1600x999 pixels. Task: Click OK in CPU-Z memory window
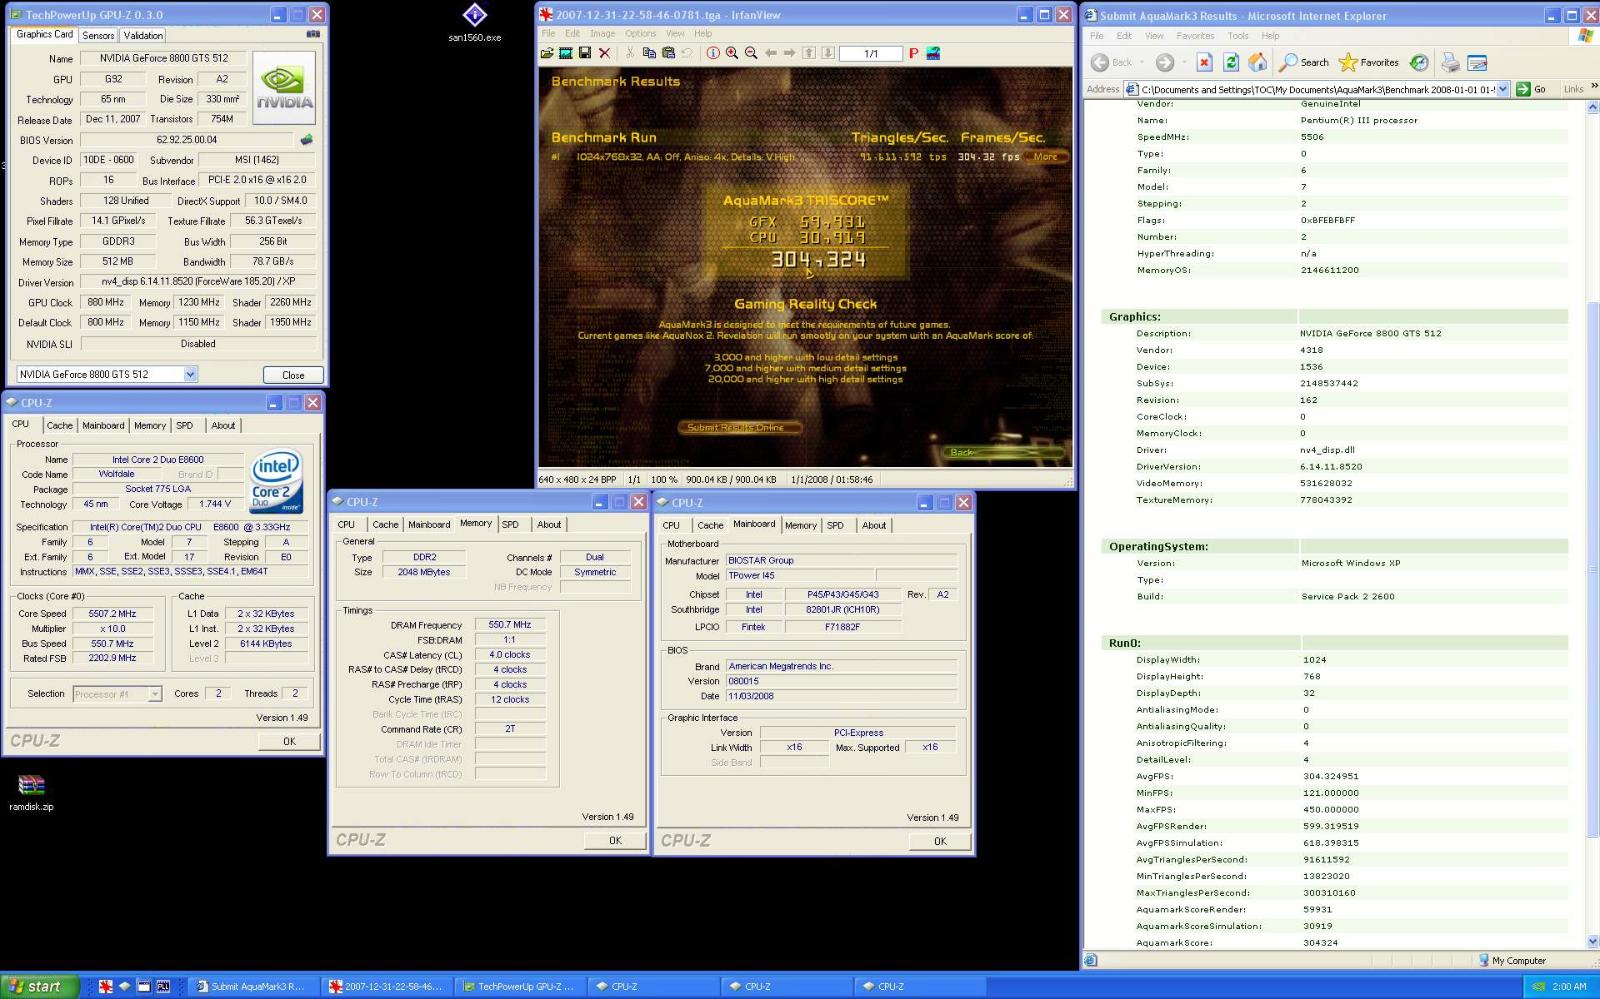(x=615, y=840)
